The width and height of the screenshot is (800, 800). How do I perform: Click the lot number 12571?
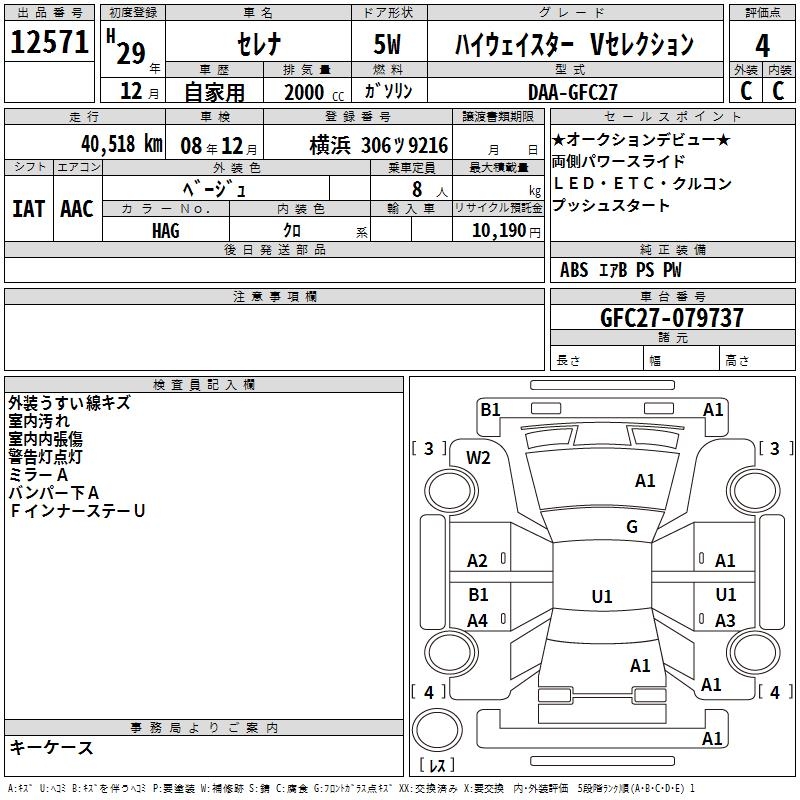pyautogui.click(x=49, y=42)
